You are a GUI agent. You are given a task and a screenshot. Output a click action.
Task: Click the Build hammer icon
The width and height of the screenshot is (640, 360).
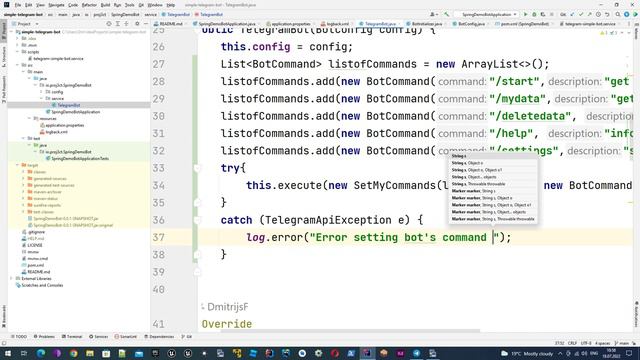(447, 14)
